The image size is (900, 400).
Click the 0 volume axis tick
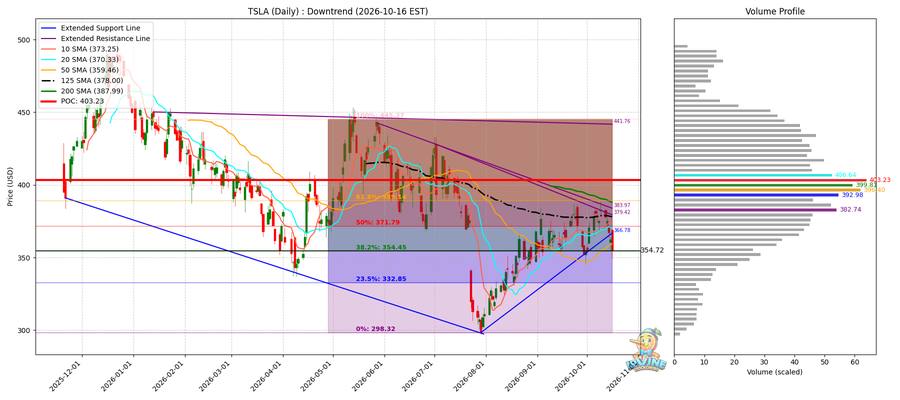[x=674, y=362]
